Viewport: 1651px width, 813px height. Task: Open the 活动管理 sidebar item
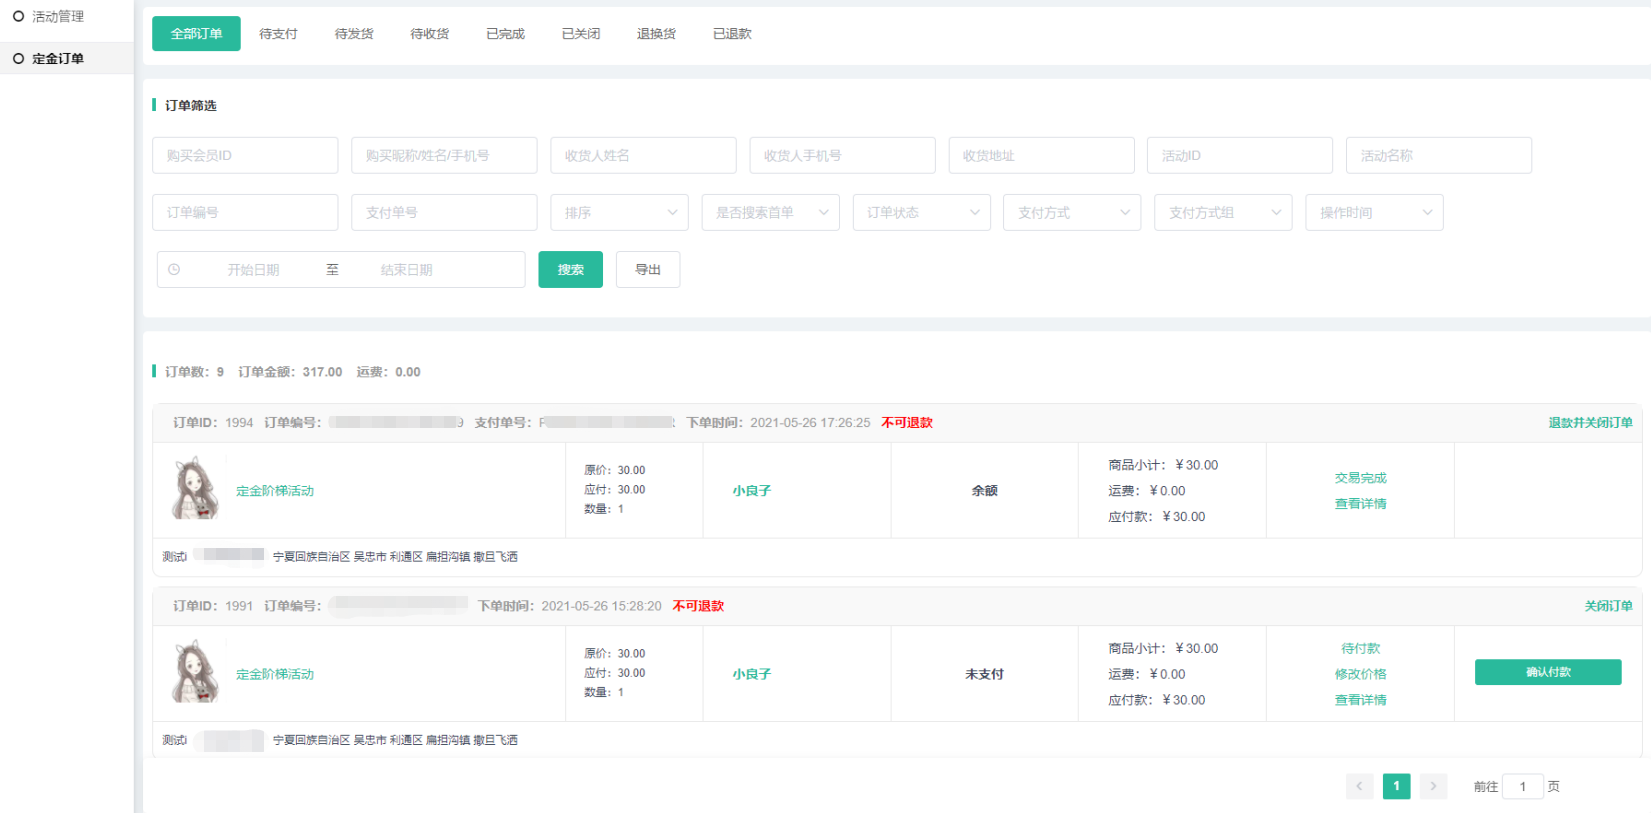58,17
